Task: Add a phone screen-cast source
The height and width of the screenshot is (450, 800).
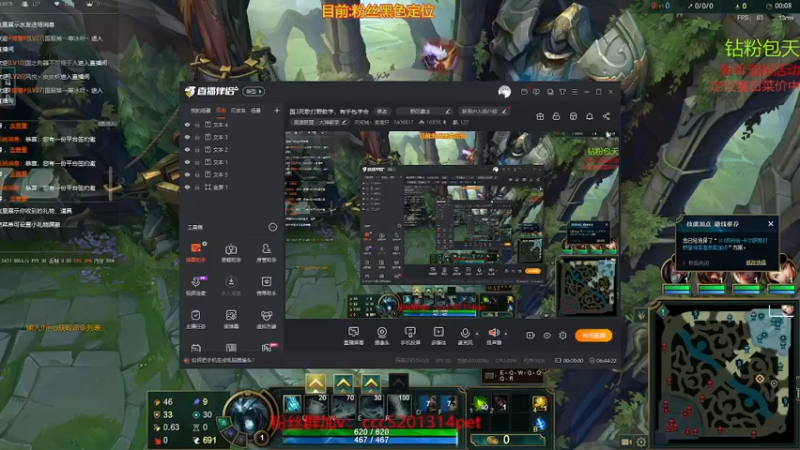Action: pos(410,336)
